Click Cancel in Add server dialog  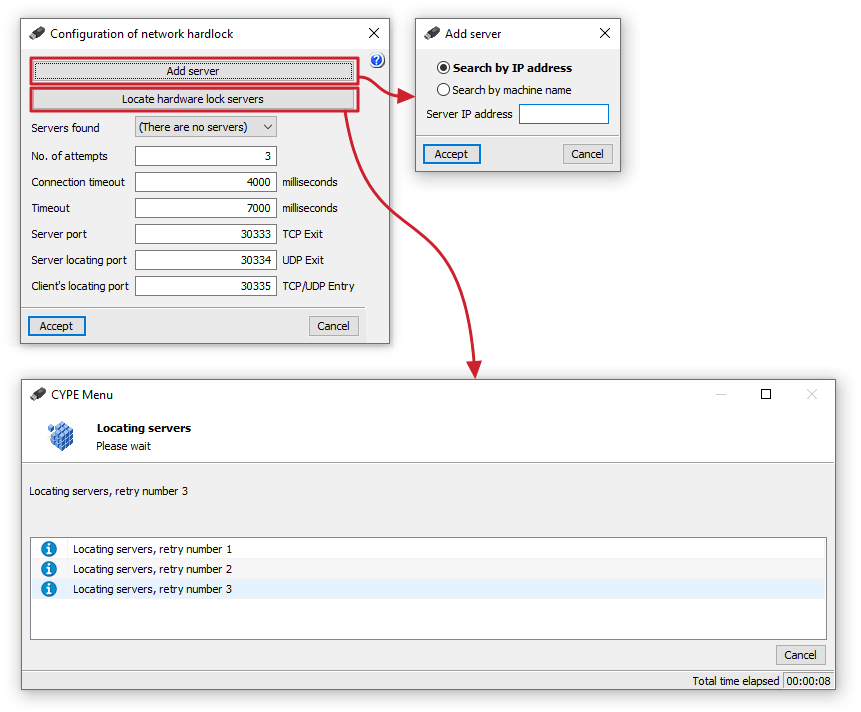click(588, 154)
